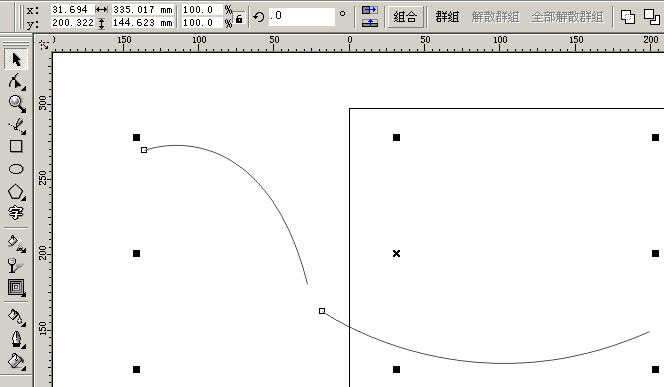
Task: Select the Interactive Blend concentric-squares tool
Action: pos(16,287)
